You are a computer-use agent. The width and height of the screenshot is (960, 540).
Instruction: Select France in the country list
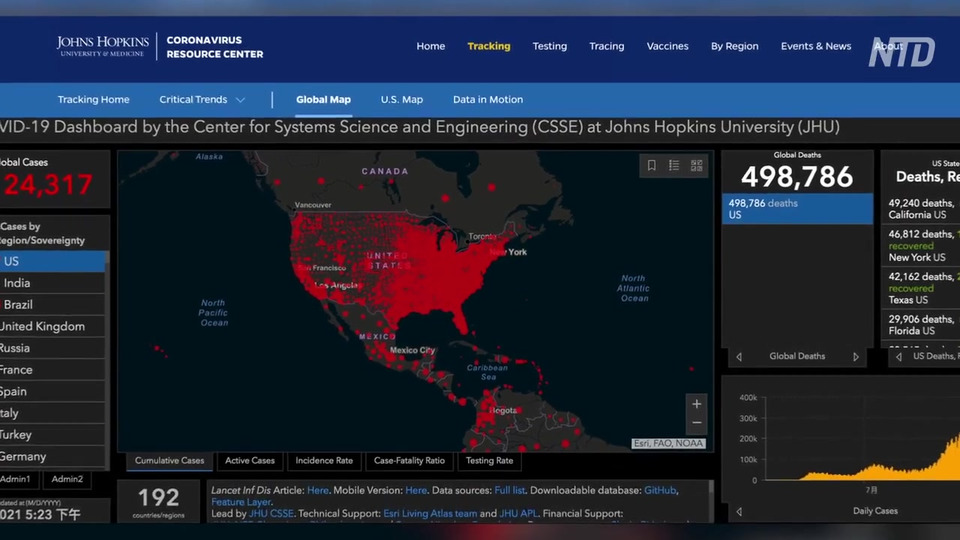53,370
